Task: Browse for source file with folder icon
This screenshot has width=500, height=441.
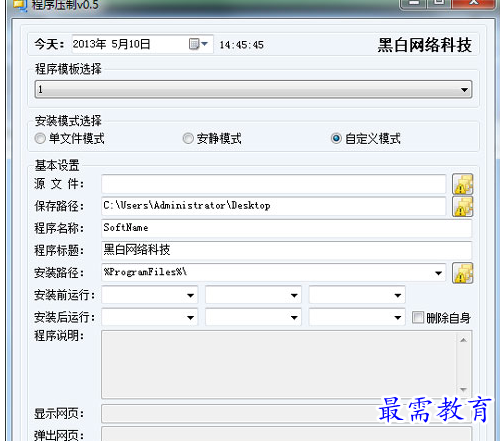Action: (462, 184)
